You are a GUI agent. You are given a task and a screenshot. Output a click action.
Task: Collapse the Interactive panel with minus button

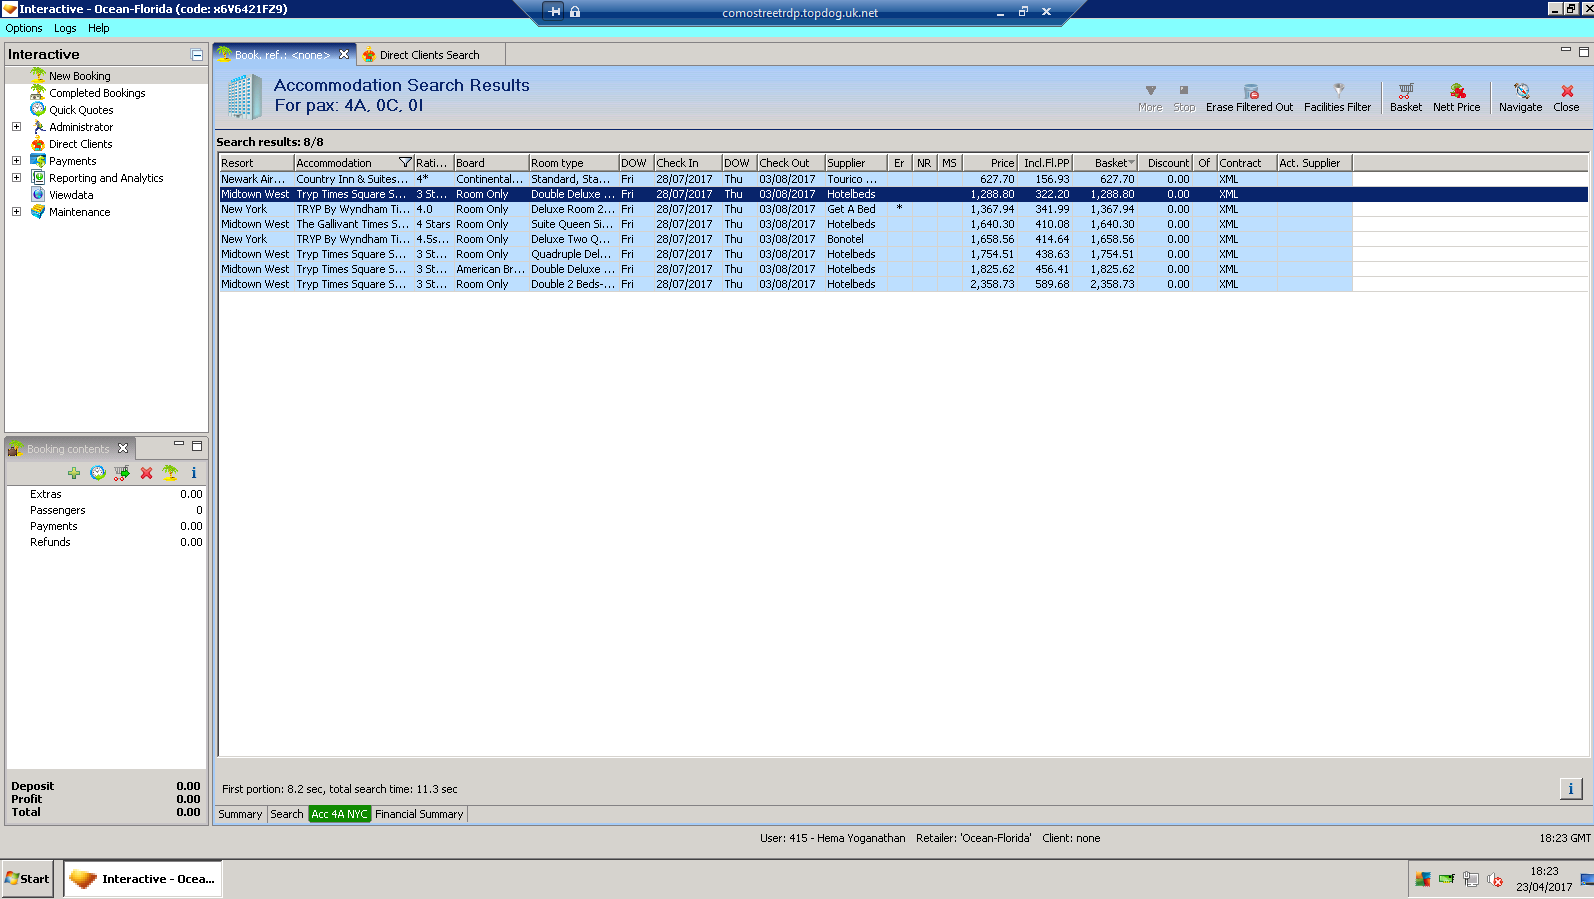coord(197,55)
